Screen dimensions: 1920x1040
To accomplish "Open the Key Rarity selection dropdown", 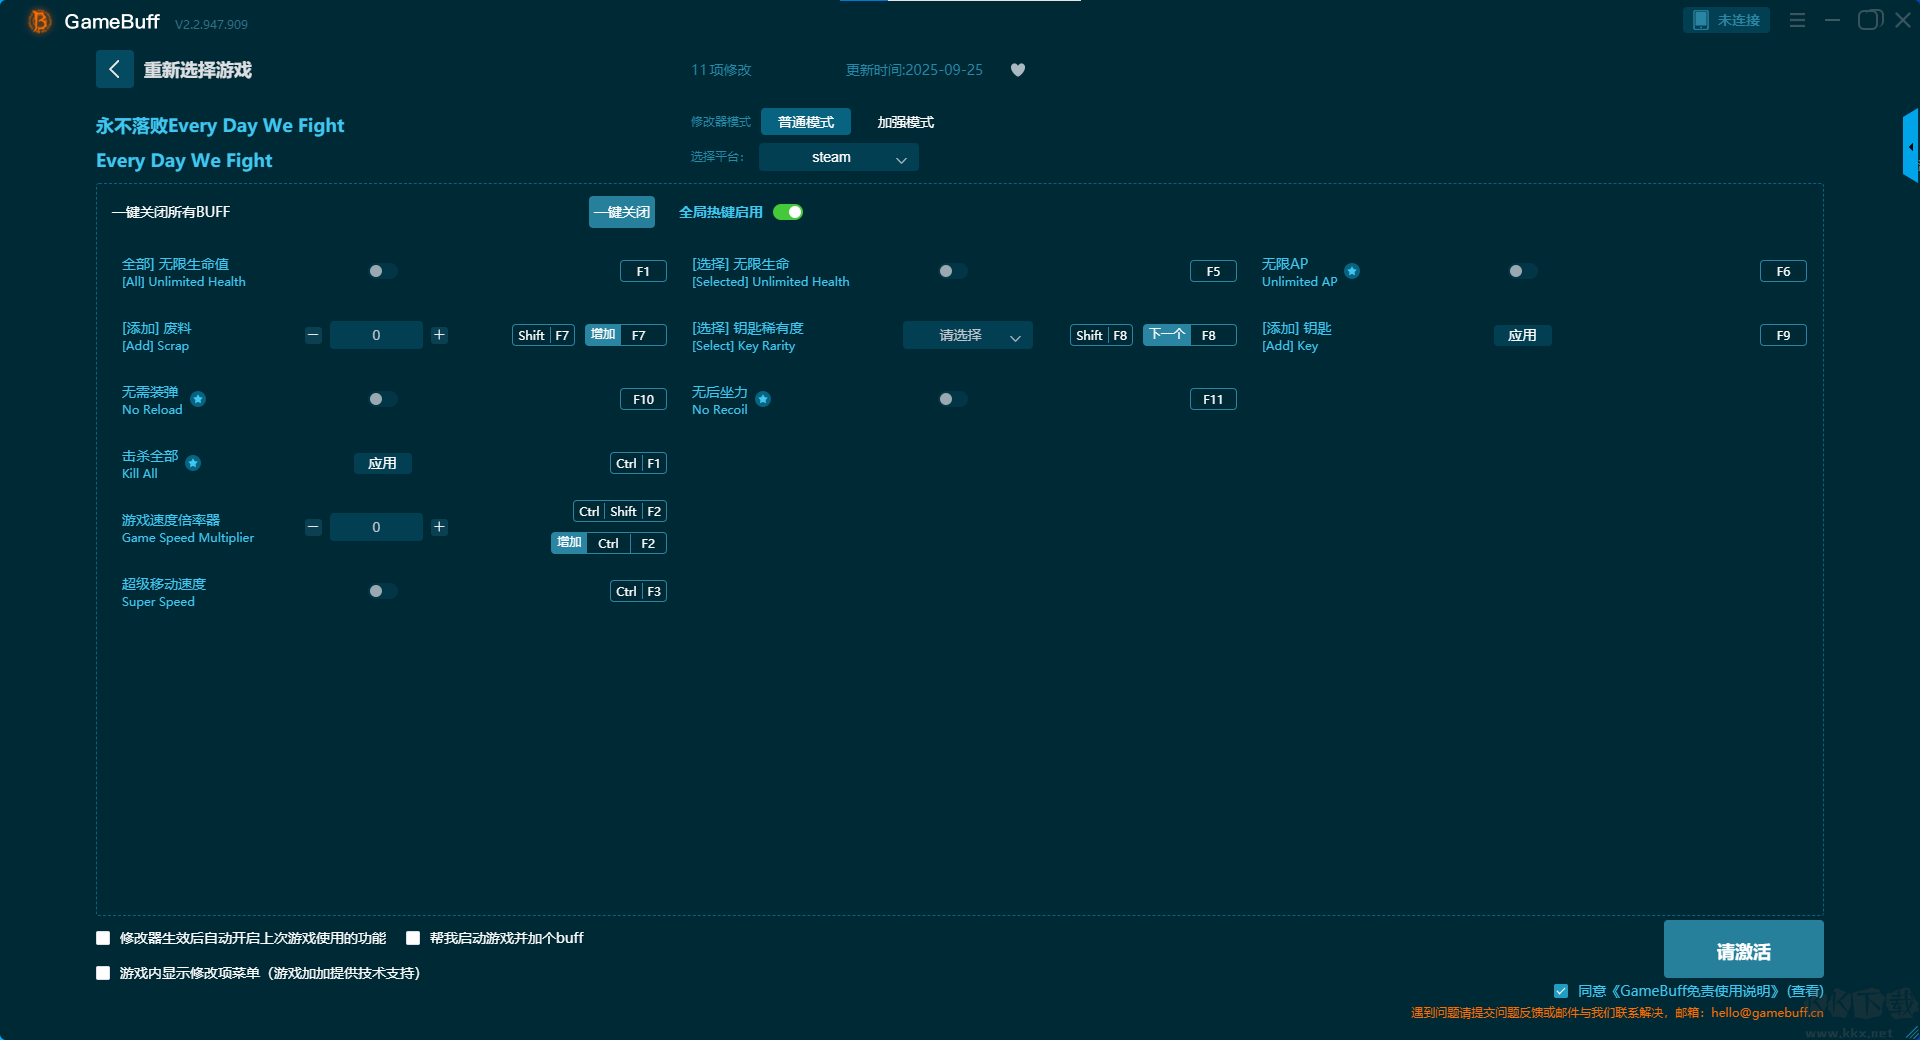I will tap(968, 335).
